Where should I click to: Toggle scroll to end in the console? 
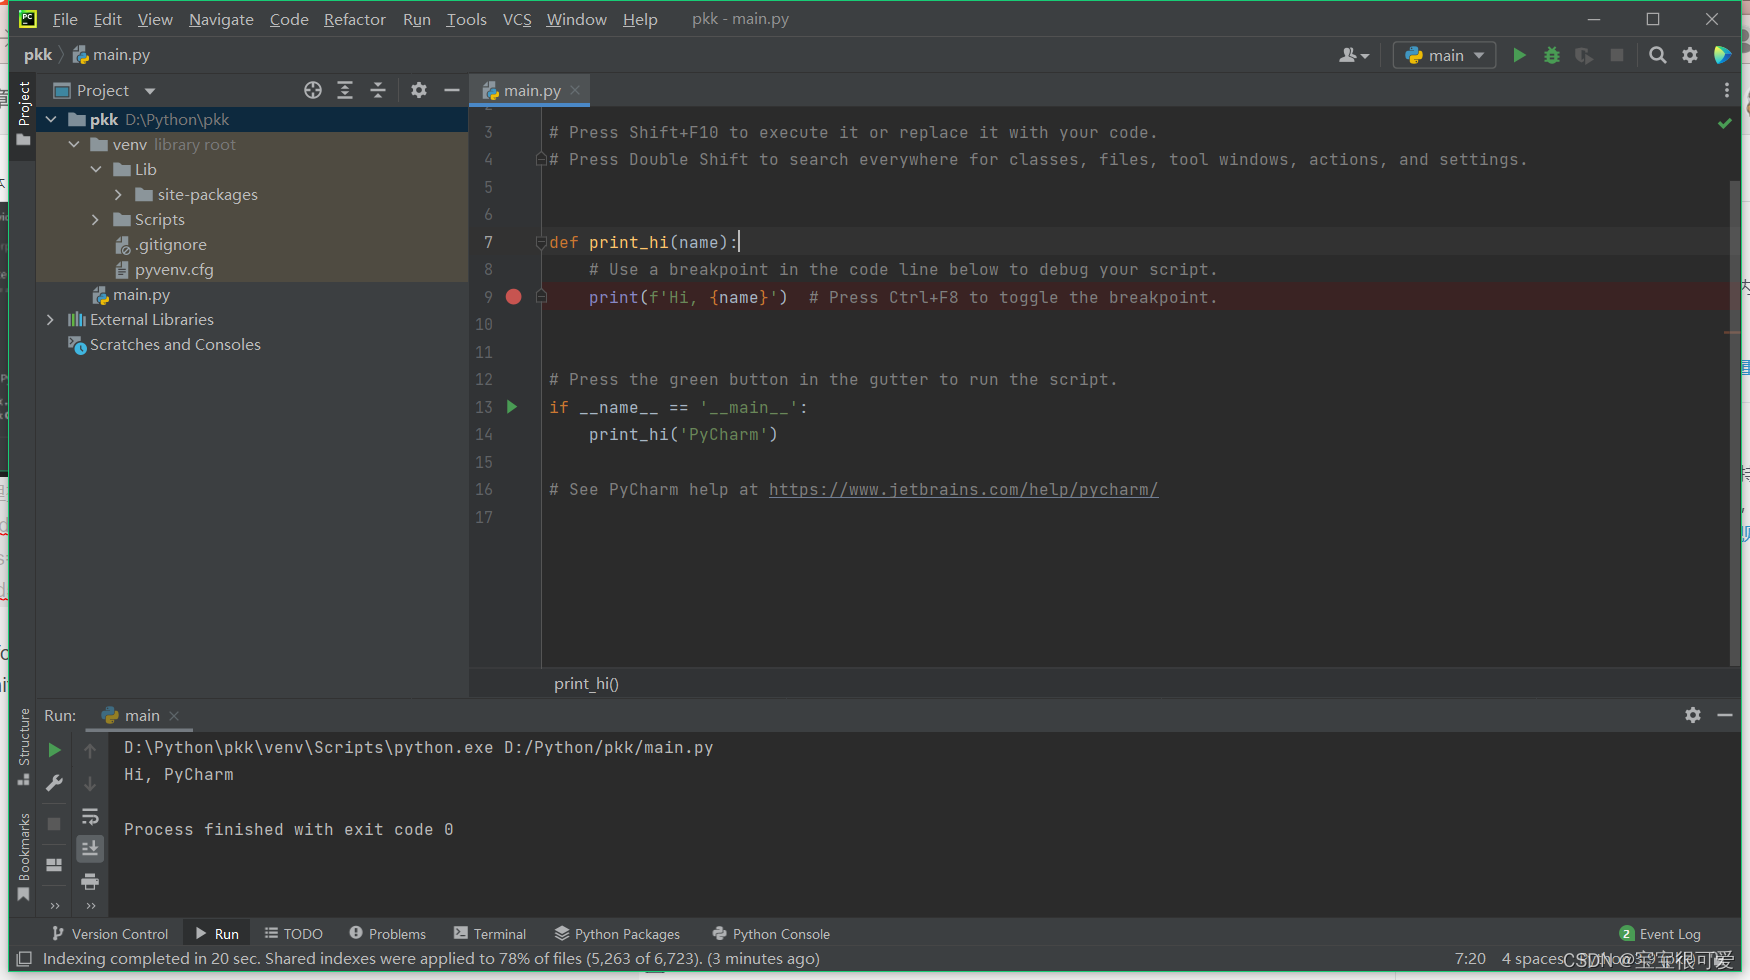click(89, 848)
